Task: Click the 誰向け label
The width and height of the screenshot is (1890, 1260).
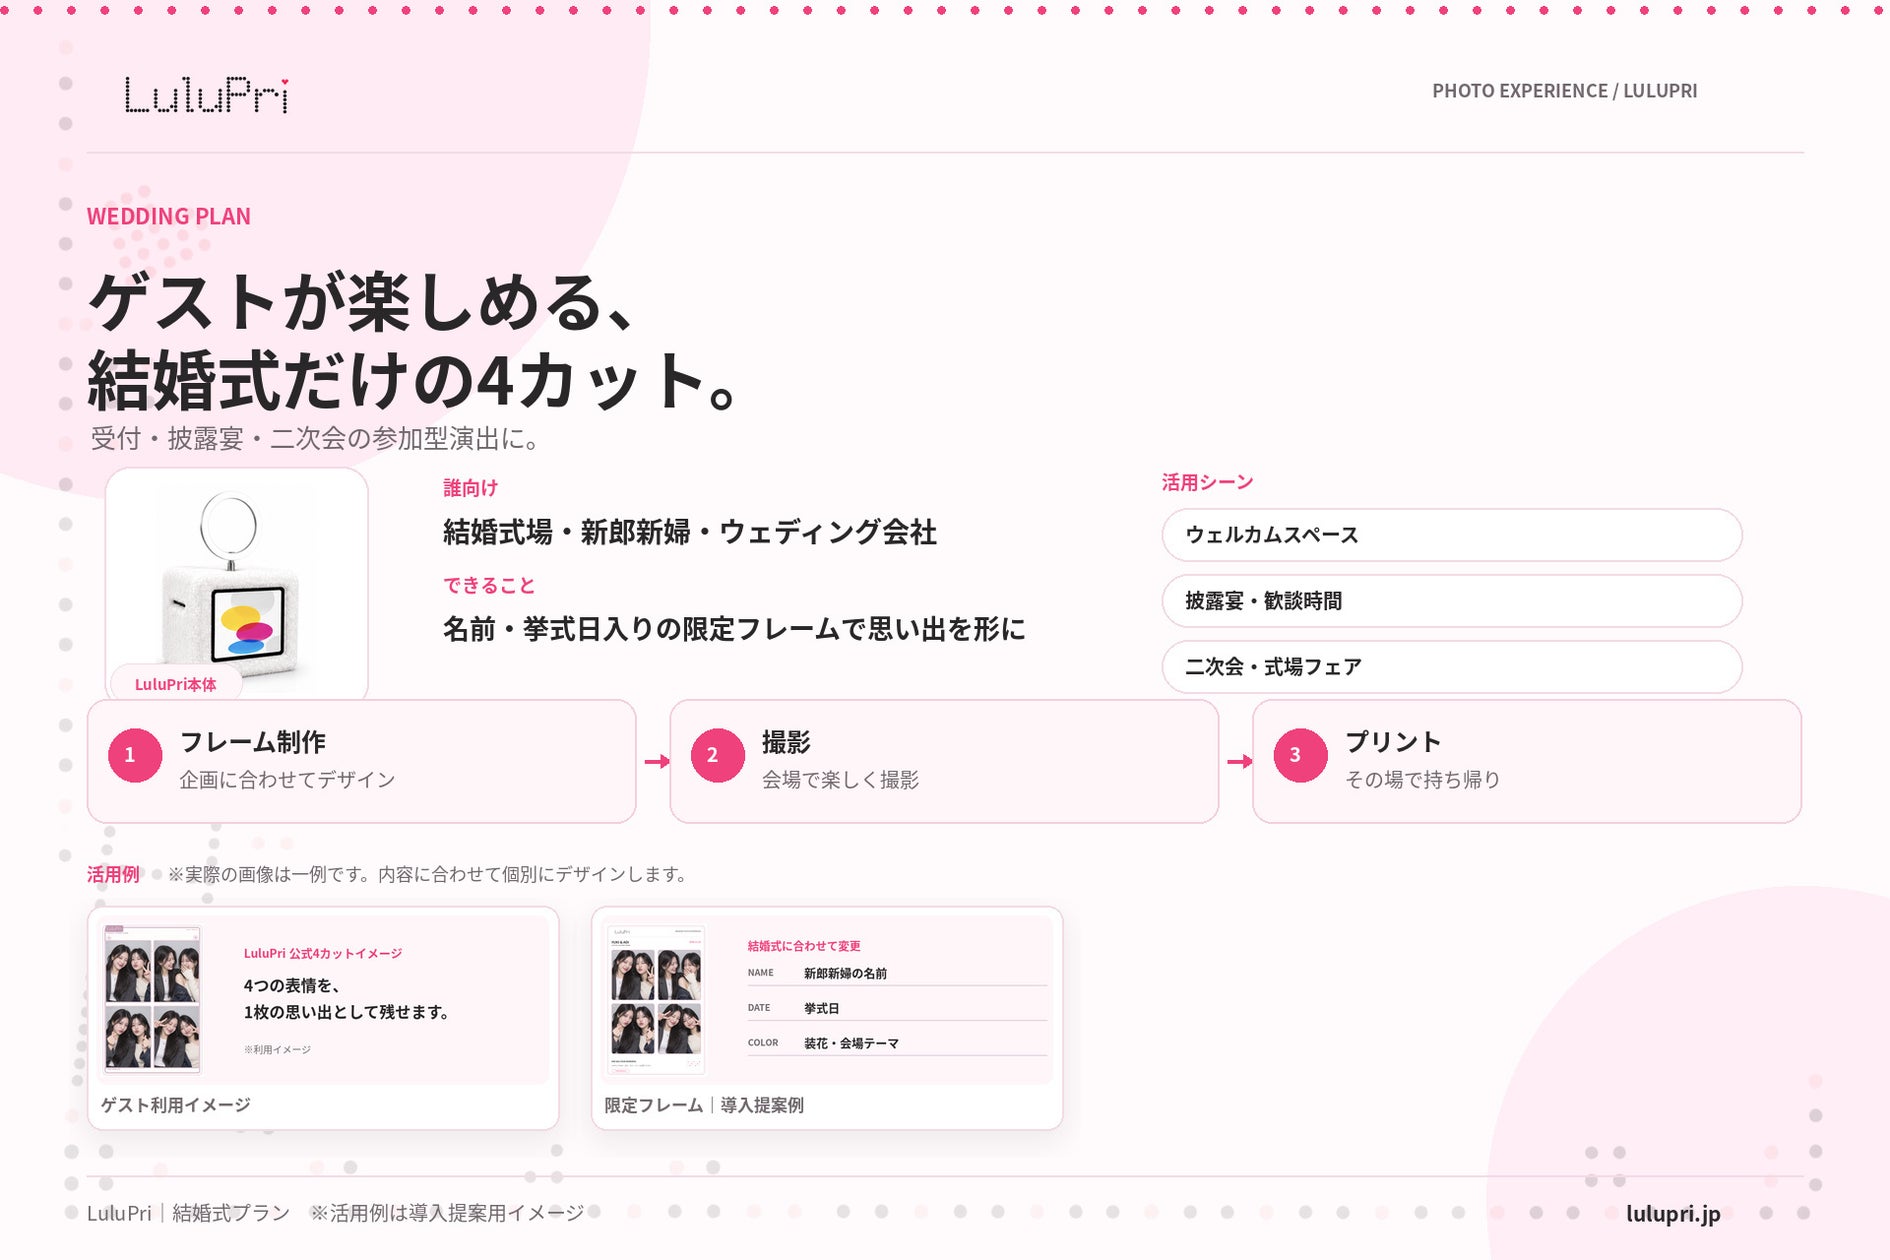Action: coord(471,488)
